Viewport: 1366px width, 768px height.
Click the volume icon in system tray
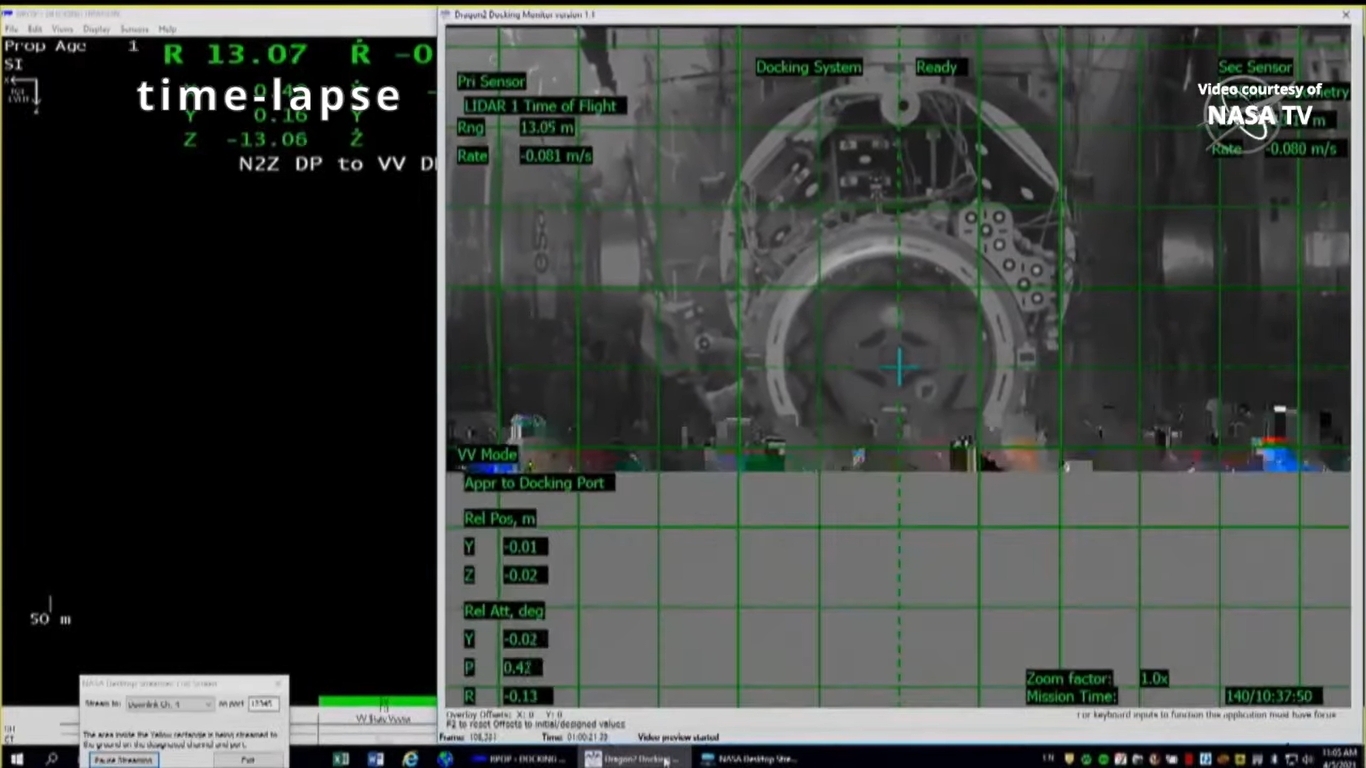(x=1306, y=759)
